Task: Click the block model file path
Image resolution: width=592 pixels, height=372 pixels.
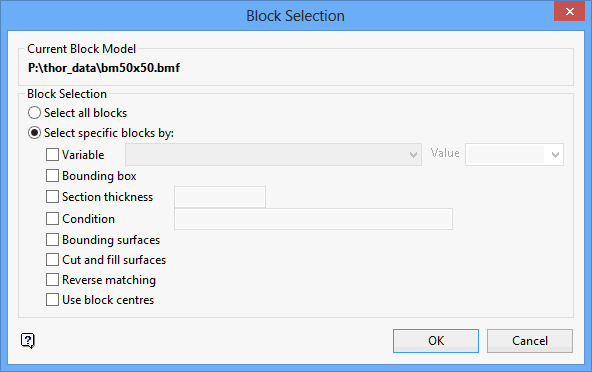Action: 104,68
